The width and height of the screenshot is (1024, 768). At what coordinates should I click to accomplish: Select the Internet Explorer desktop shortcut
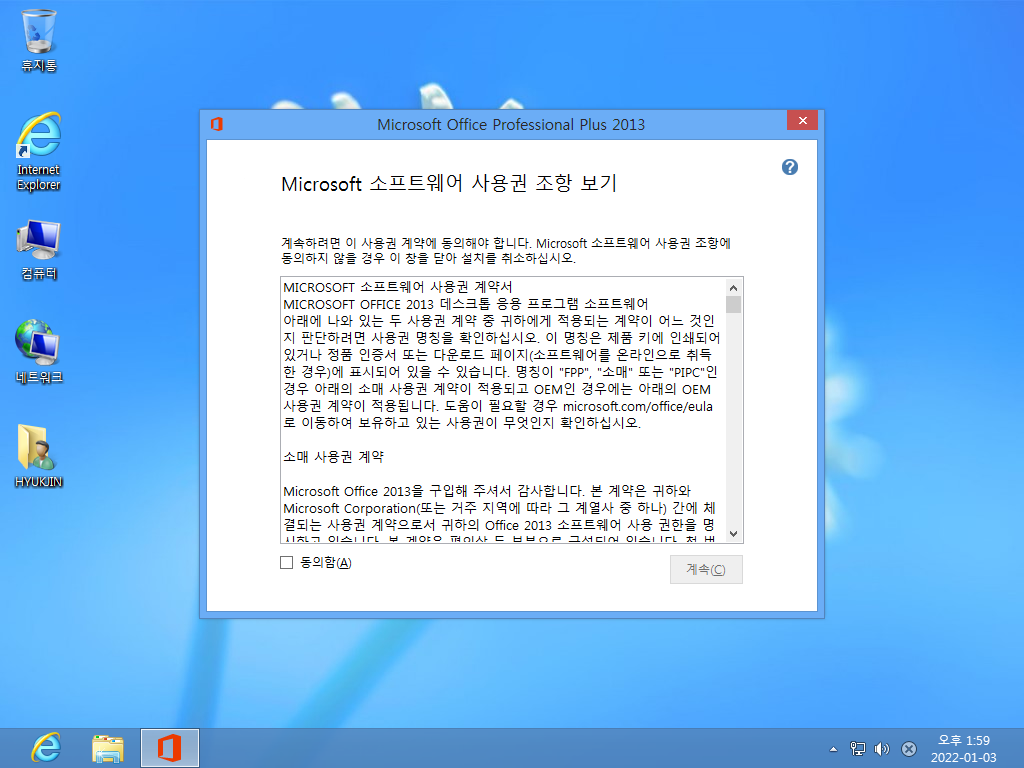click(x=39, y=152)
